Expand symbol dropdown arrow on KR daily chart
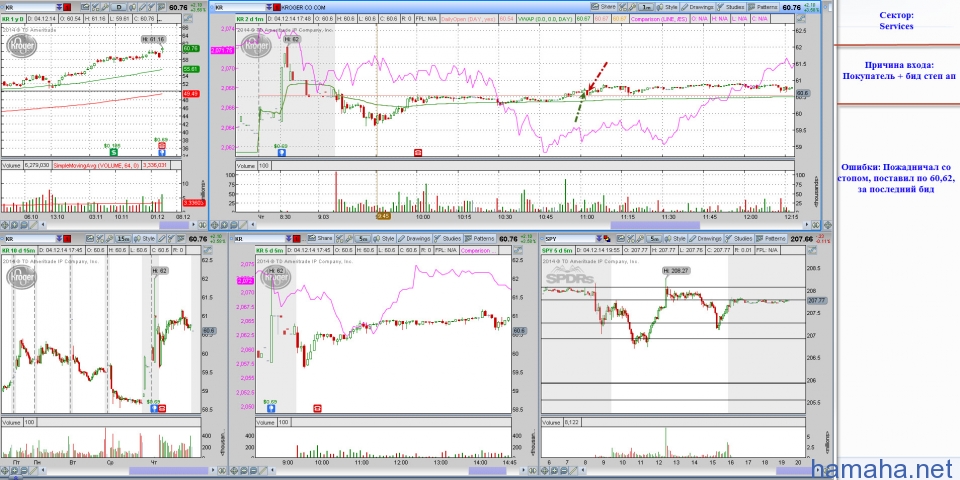Viewport: 960px width, 480px height. click(x=59, y=7)
